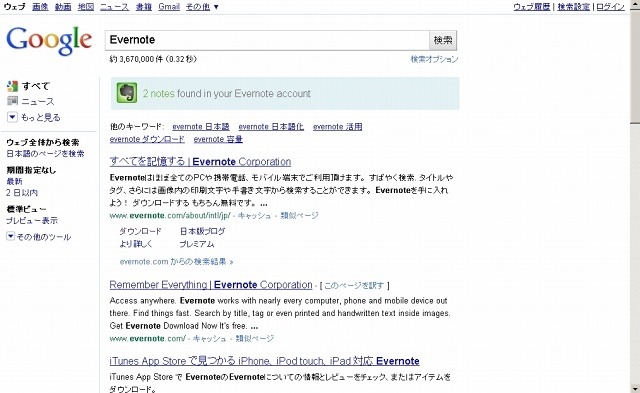Click the vertical scrollbar thumb
This screenshot has height=393, width=640.
[x=635, y=67]
